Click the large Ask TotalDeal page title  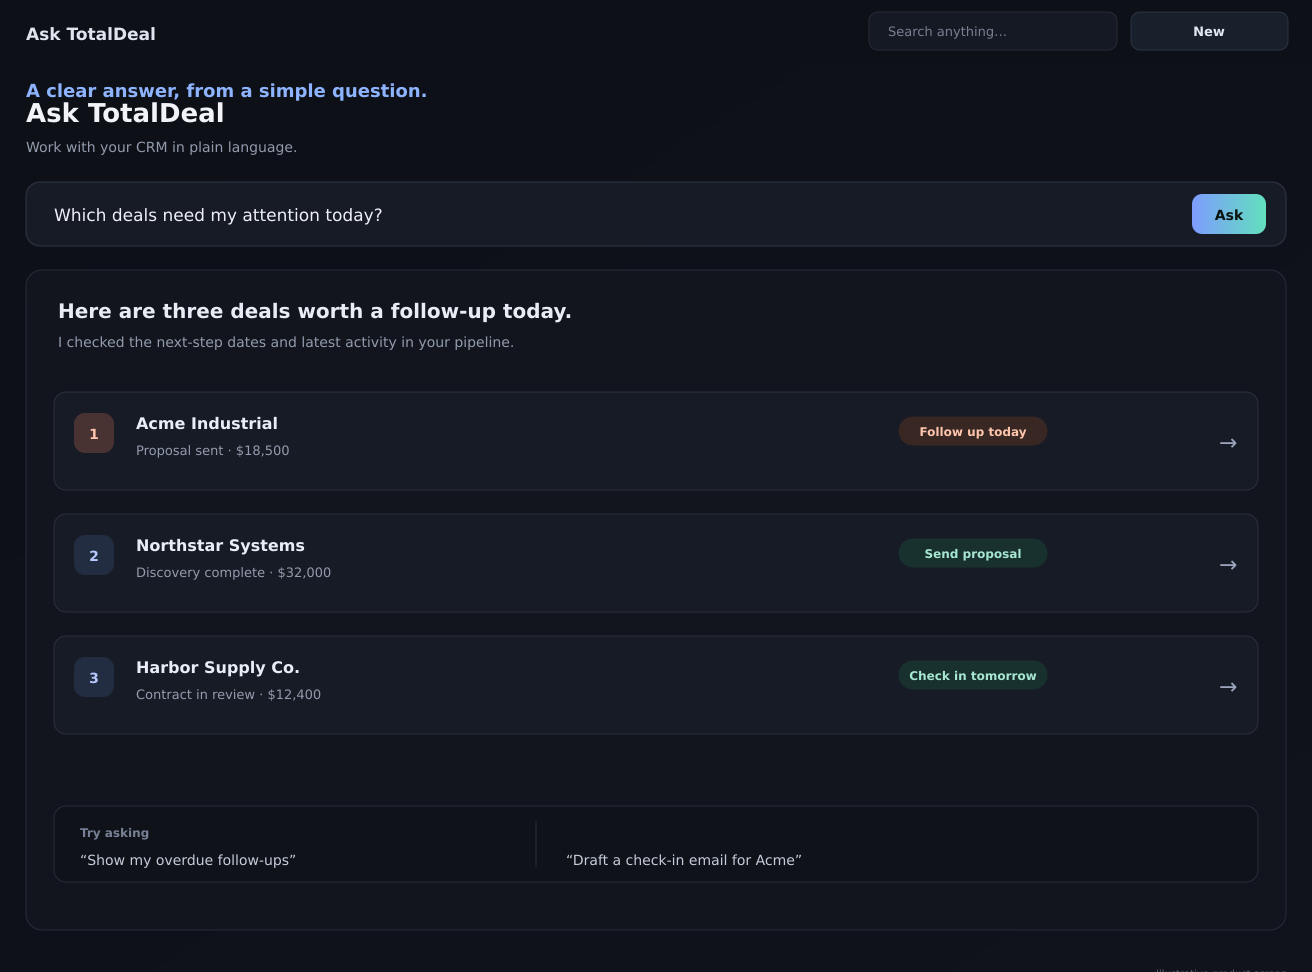click(x=125, y=113)
